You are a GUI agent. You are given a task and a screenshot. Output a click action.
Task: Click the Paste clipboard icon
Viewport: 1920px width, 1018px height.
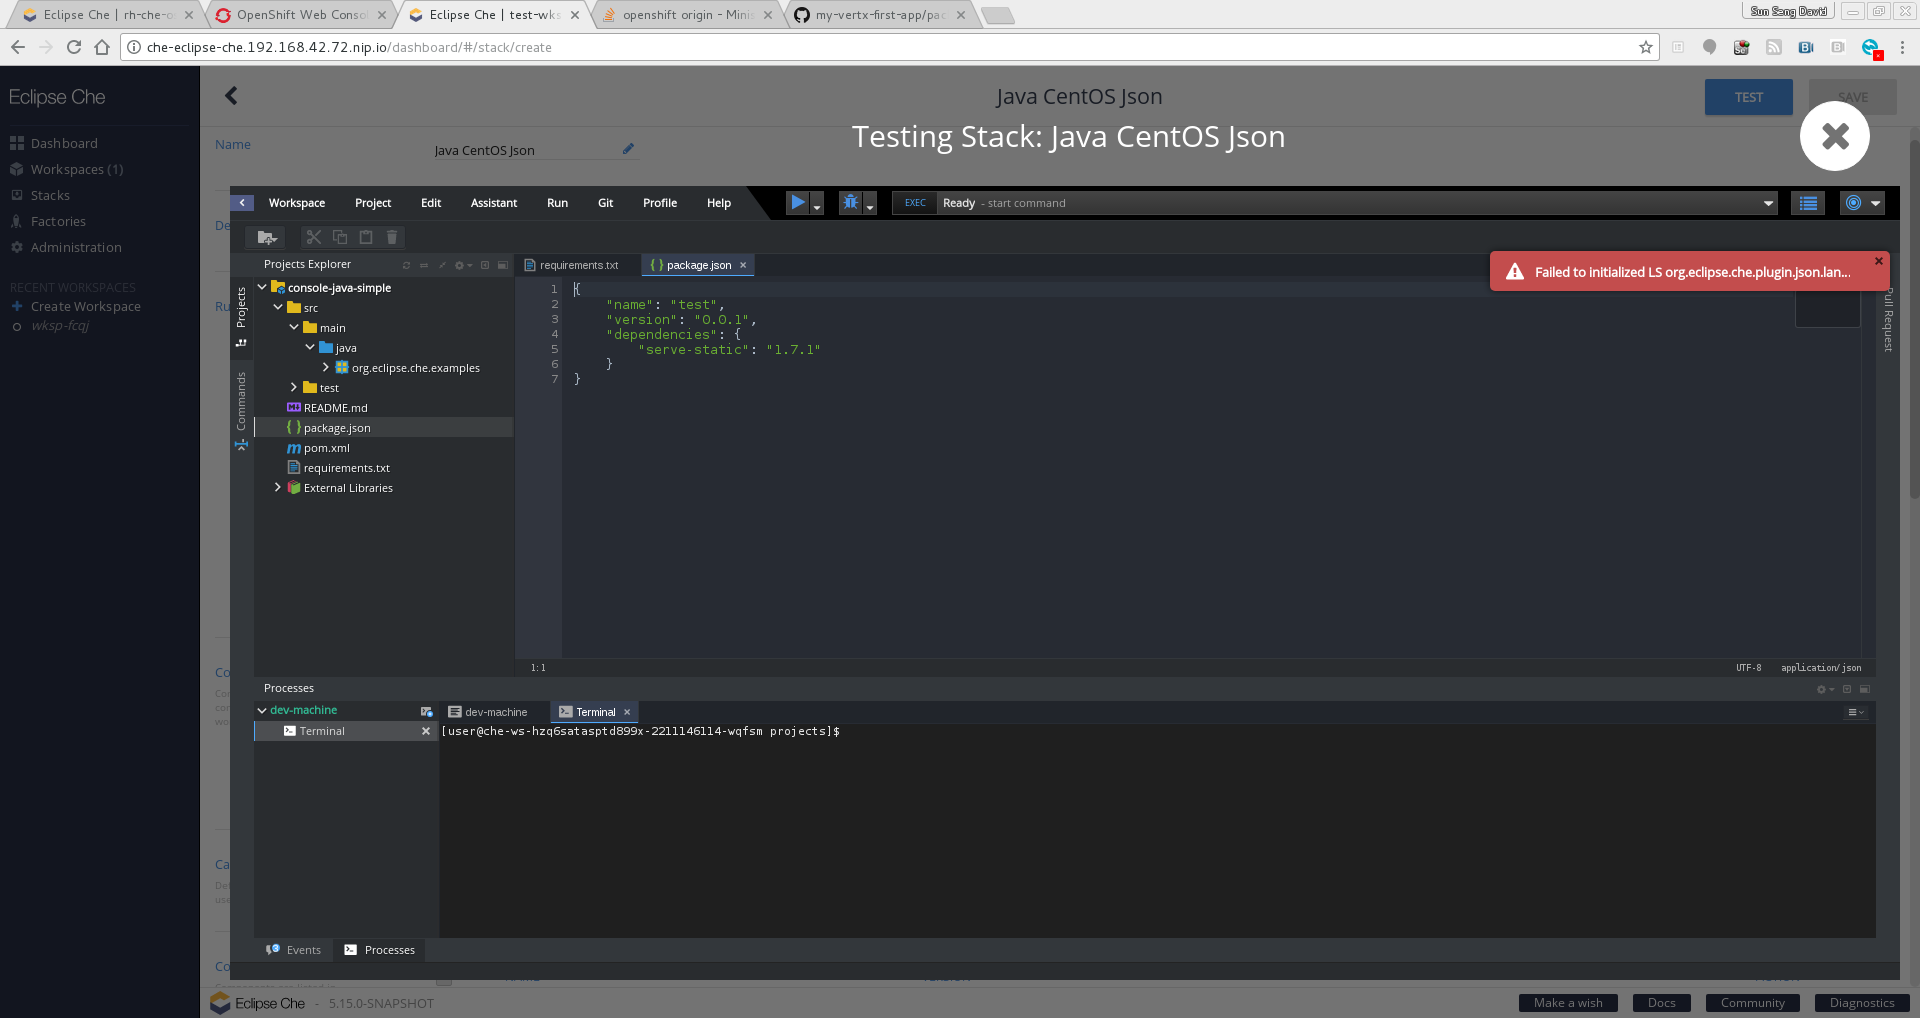[x=366, y=237]
